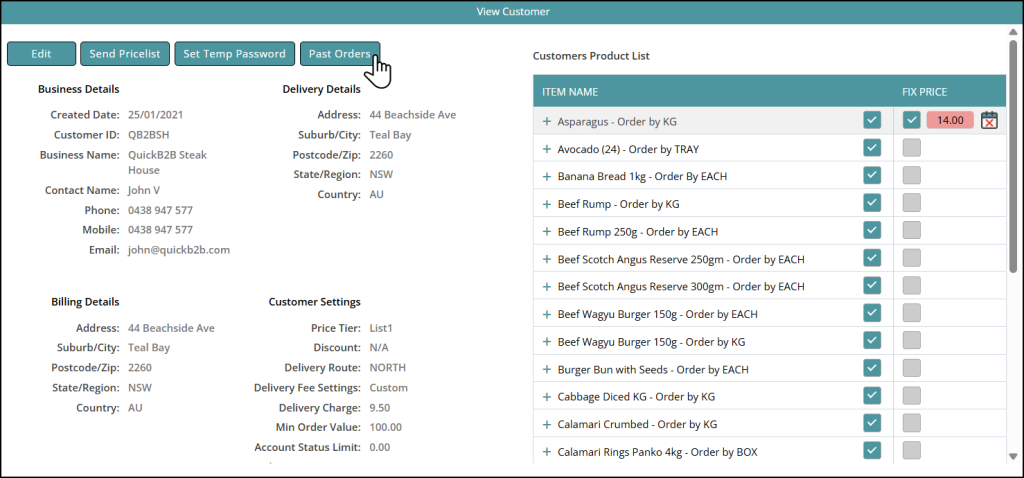Click the product list vertical scrollbar
Screen dimensions: 1024x478
pos(1015,150)
